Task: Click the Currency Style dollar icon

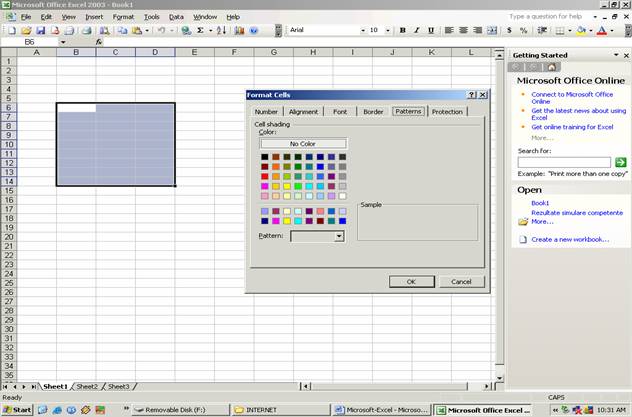Action: [x=509, y=30]
